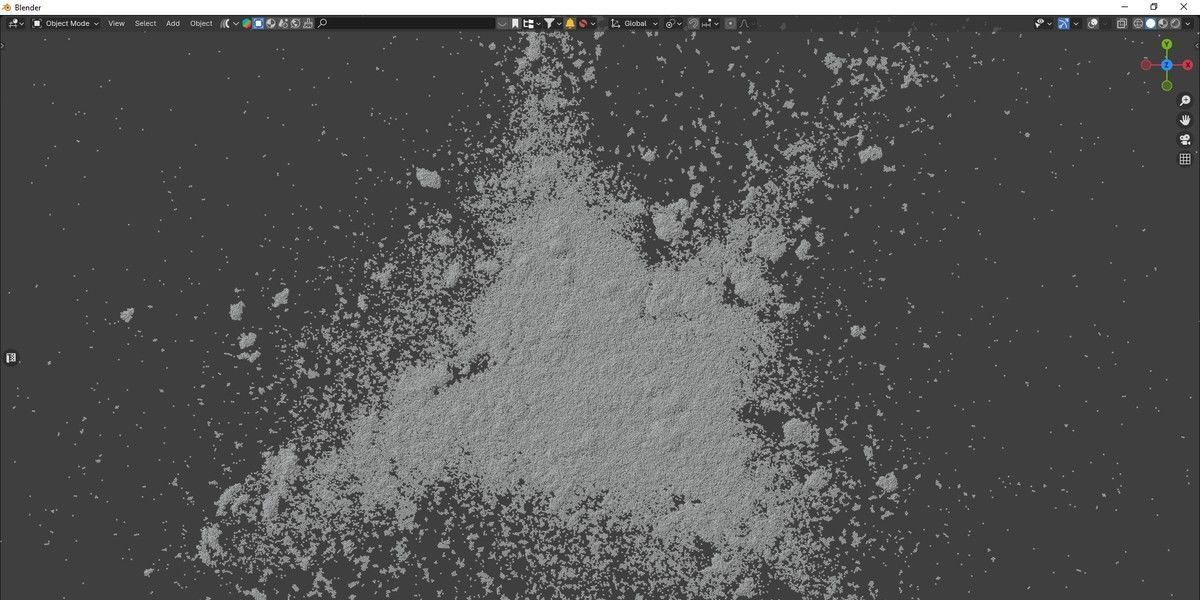Open the transform pivot point dropdown
Screen dimensions: 1200x600
[674, 23]
